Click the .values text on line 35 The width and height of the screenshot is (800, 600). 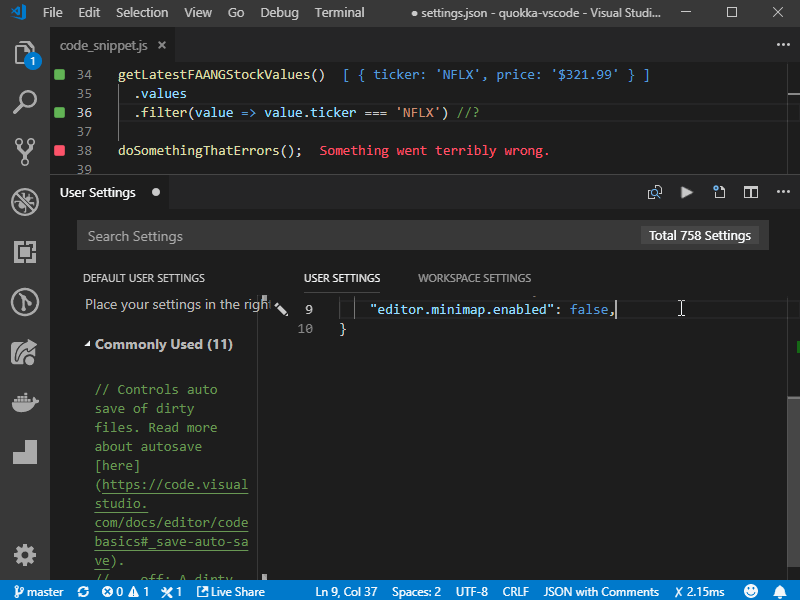coord(160,93)
